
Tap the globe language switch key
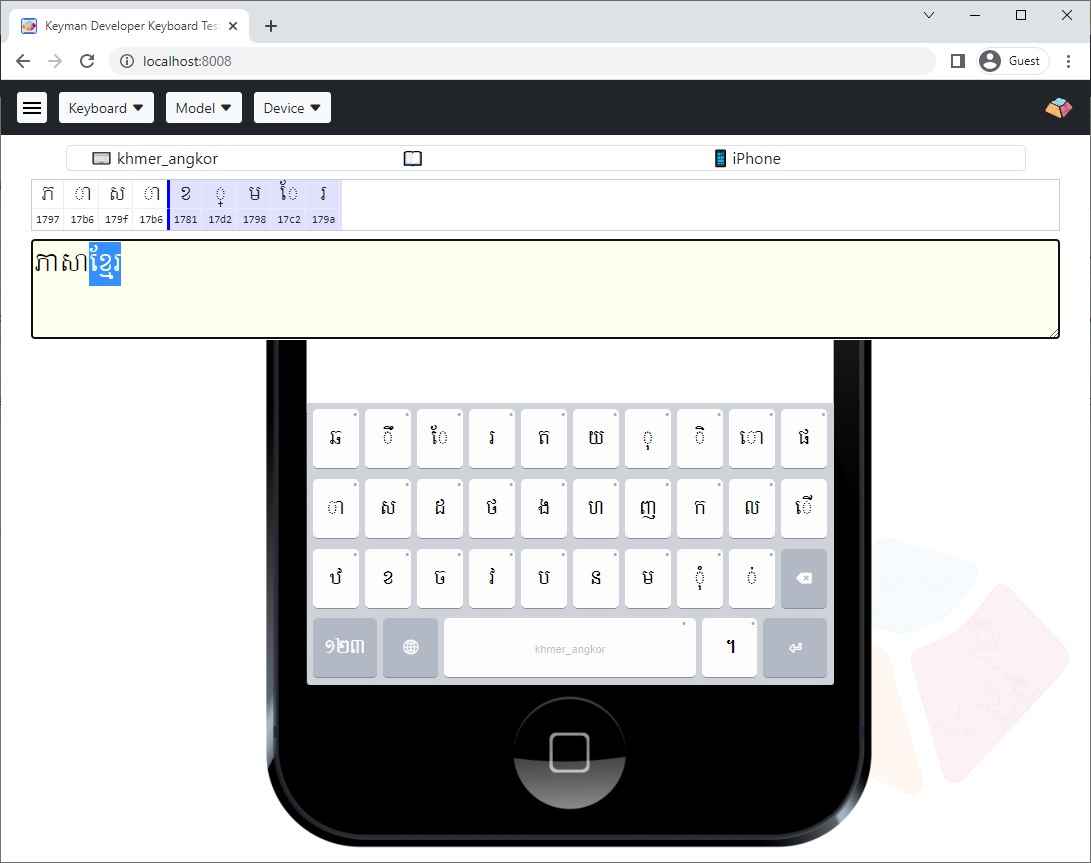coord(411,647)
